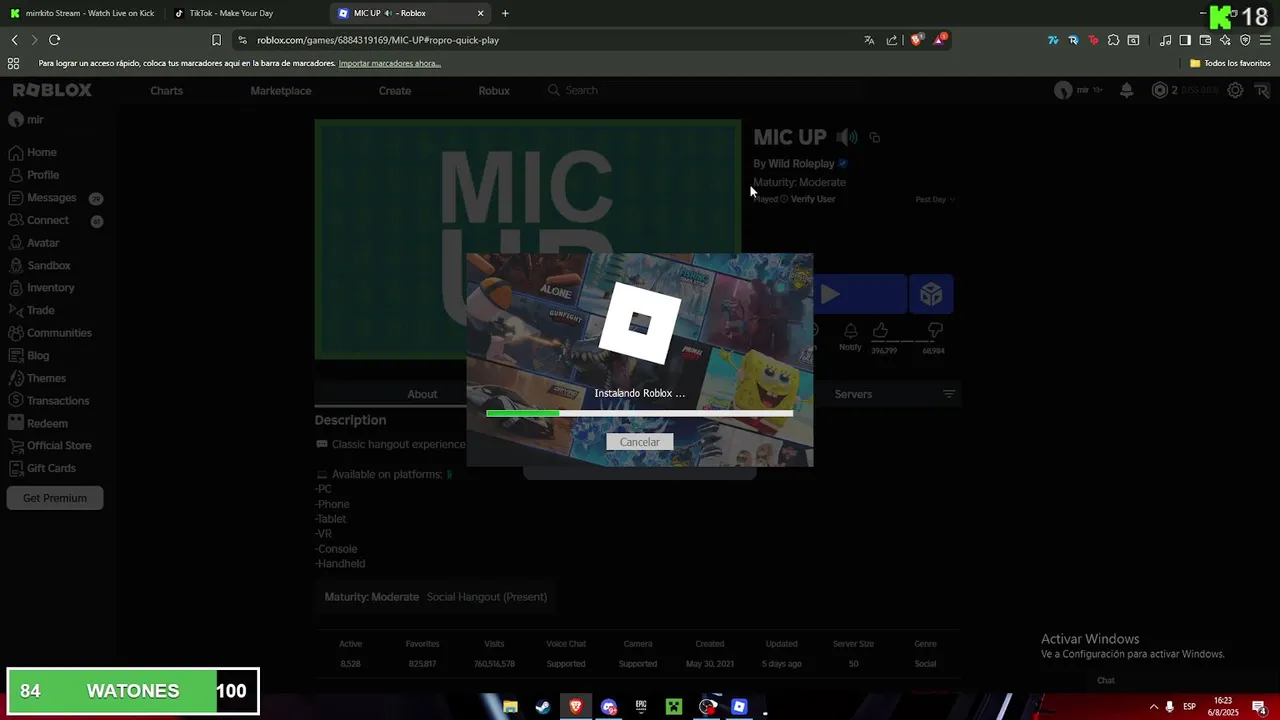
Task: Open the browser hamburger menu
Action: pyautogui.click(x=1265, y=40)
